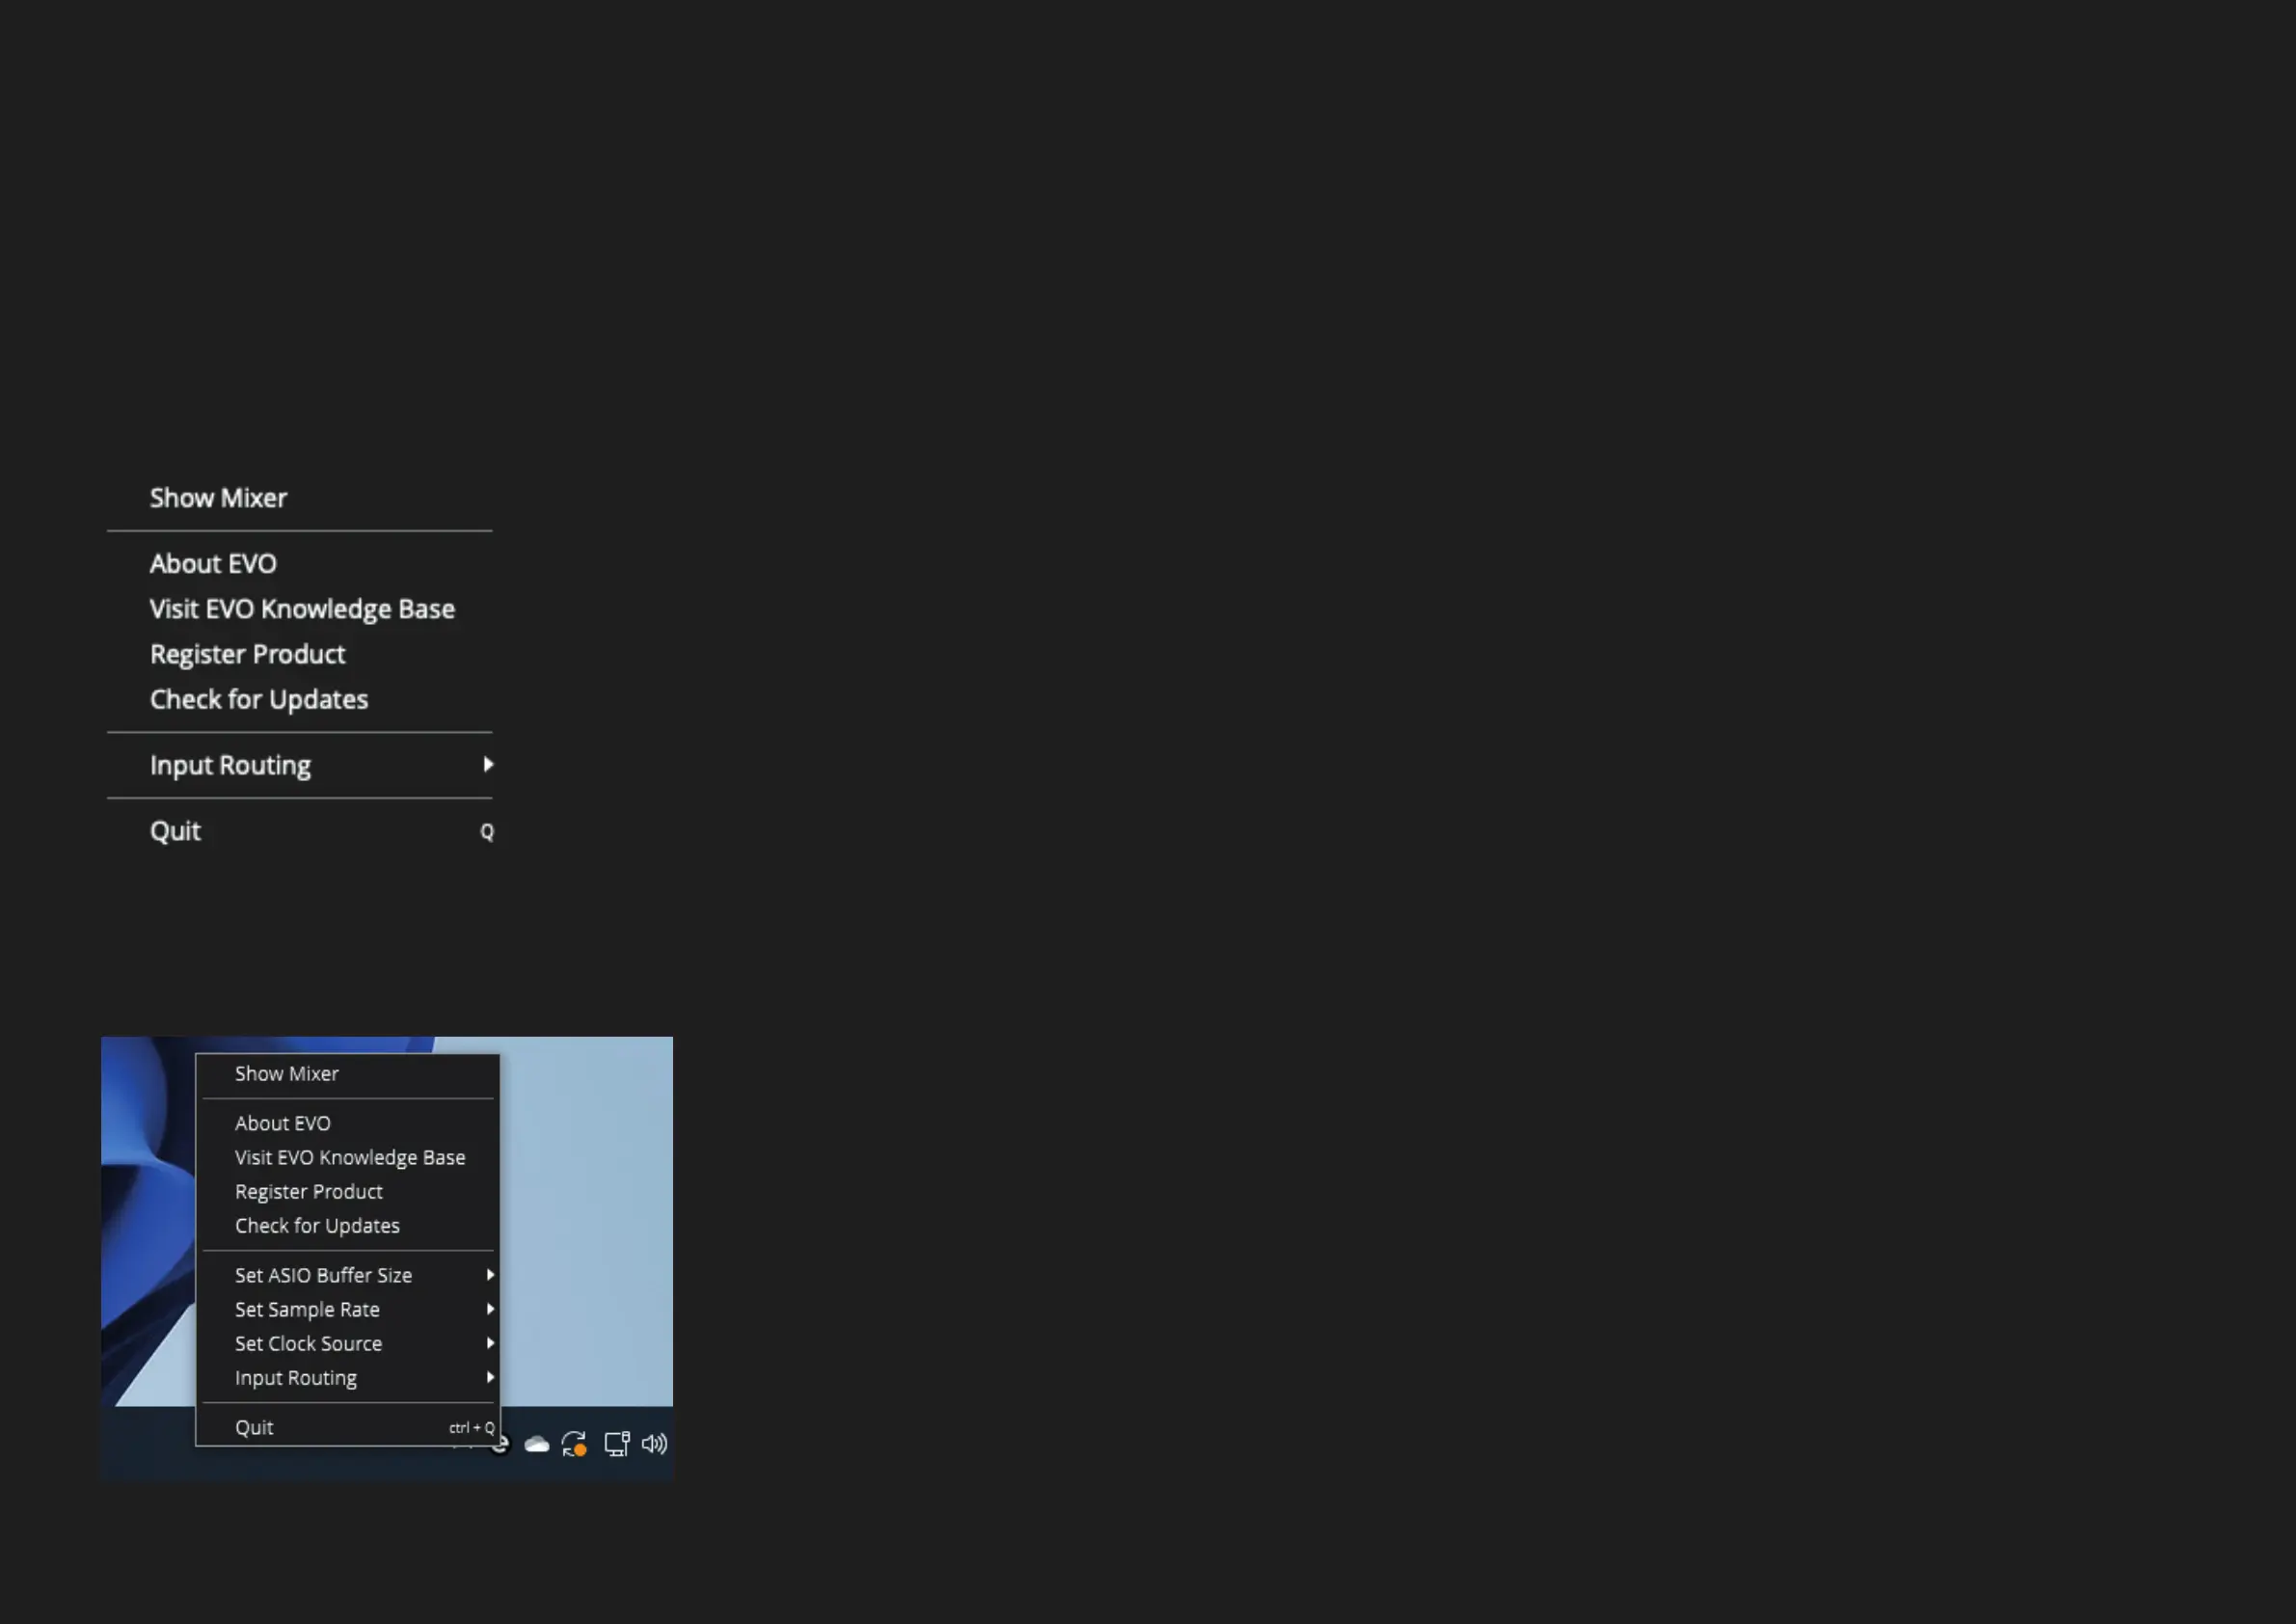Click the Windows Update sync tray icon
The image size is (2296, 1624).
click(x=574, y=1444)
